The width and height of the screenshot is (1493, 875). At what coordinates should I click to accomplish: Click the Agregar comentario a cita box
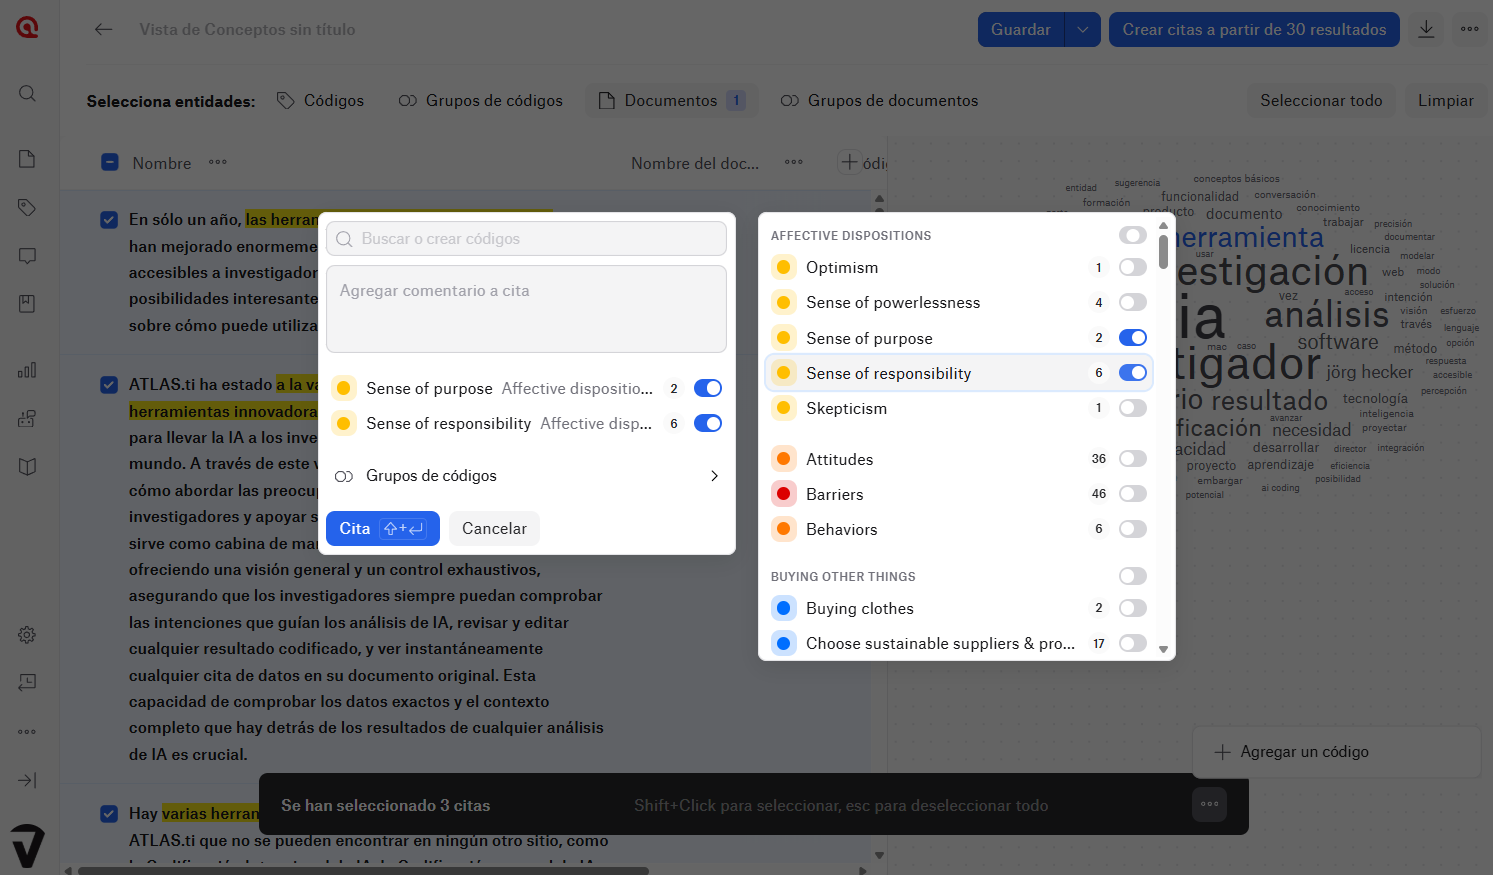pos(526,309)
